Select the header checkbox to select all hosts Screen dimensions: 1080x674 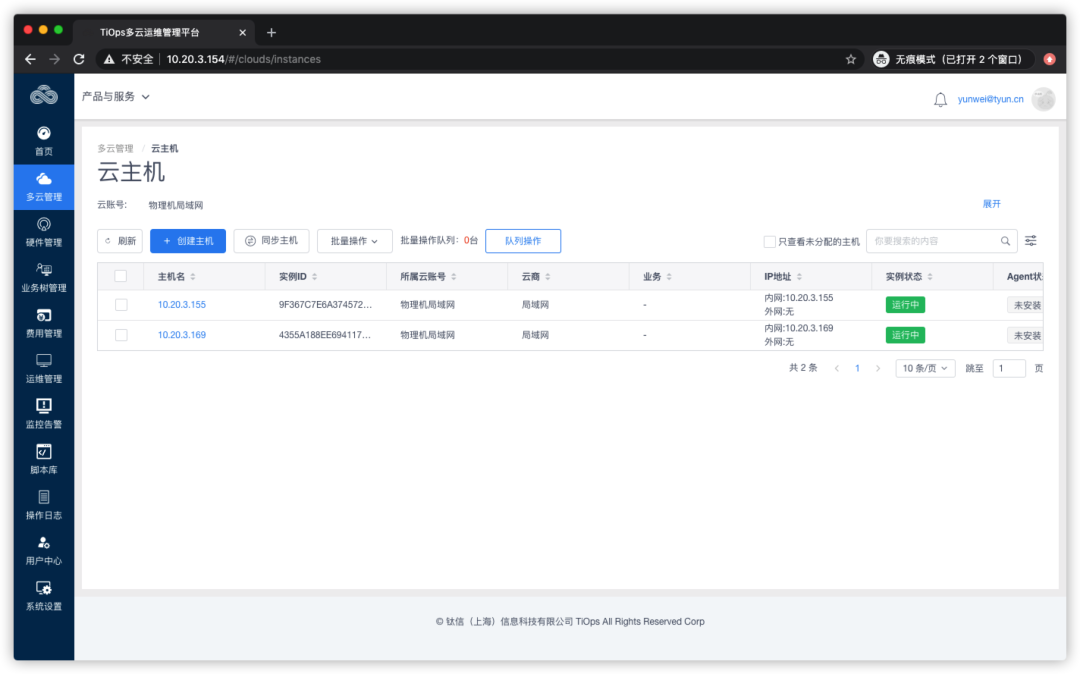tap(121, 275)
